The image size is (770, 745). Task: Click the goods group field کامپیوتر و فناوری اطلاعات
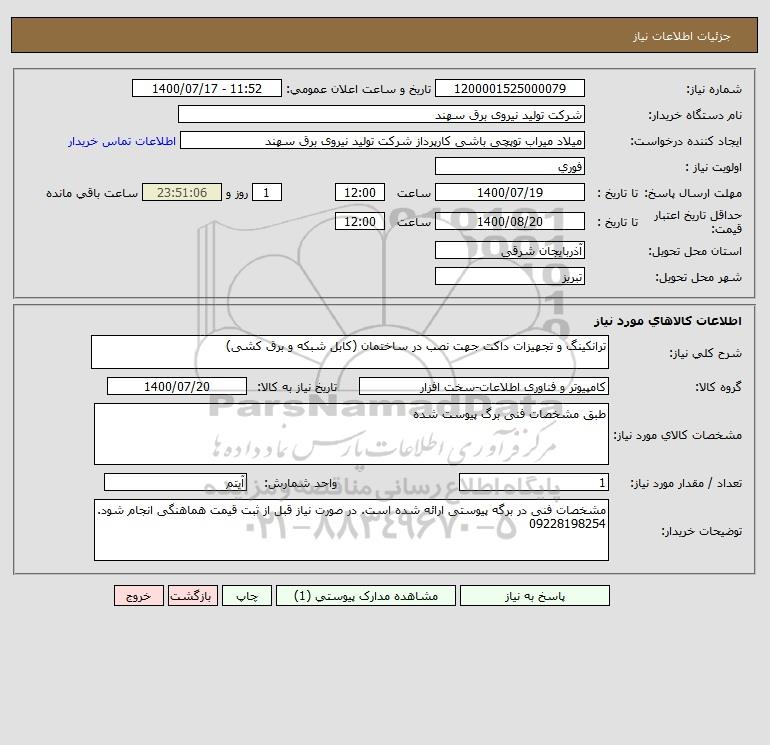point(484,386)
